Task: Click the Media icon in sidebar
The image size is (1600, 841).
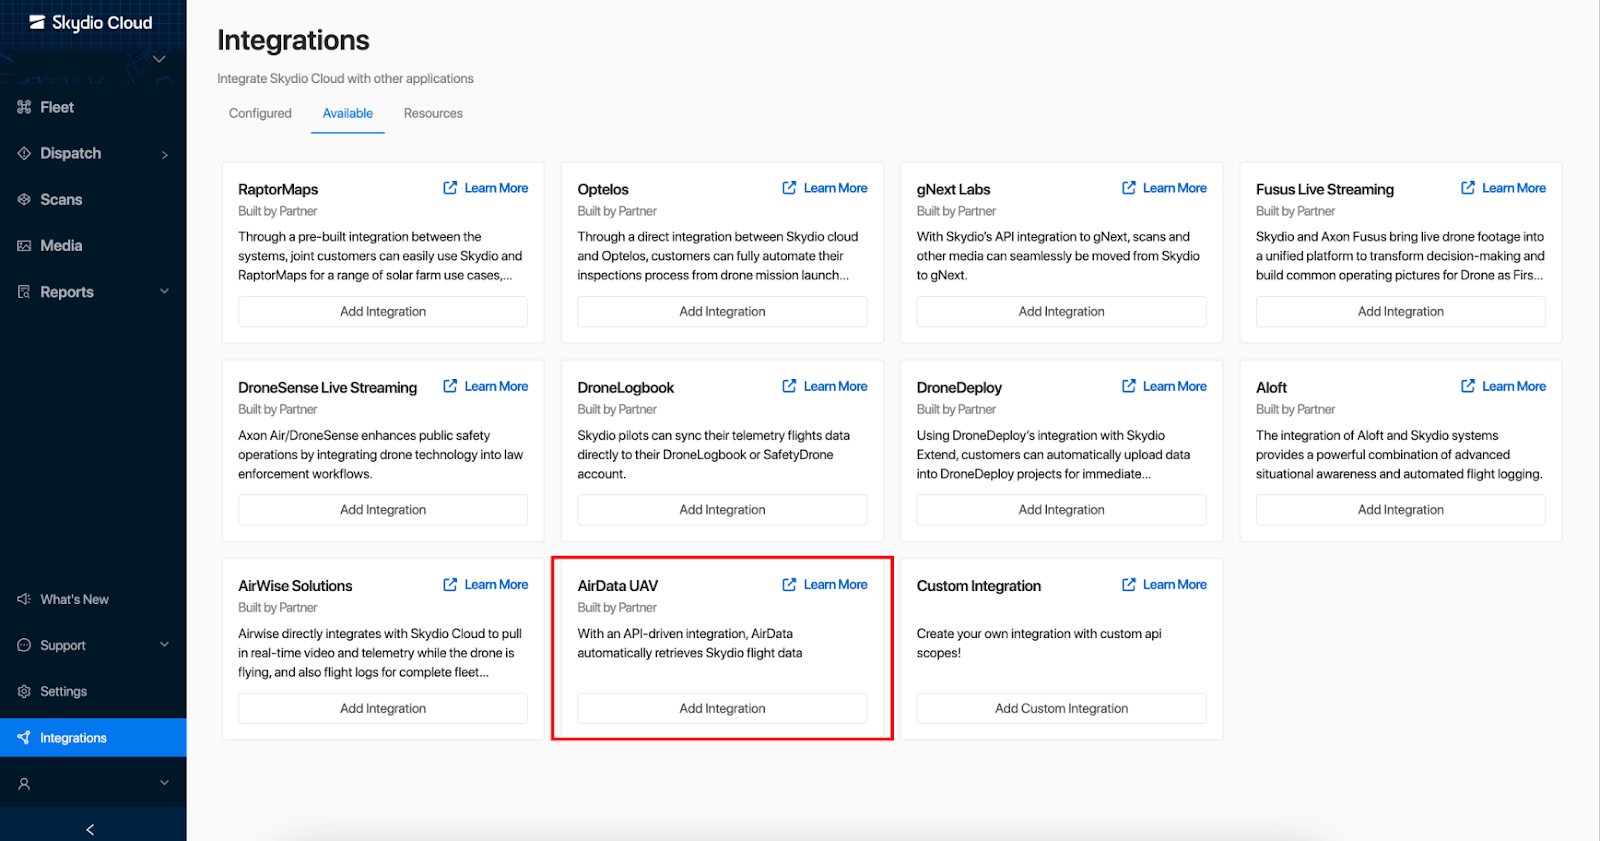Action: [x=24, y=245]
